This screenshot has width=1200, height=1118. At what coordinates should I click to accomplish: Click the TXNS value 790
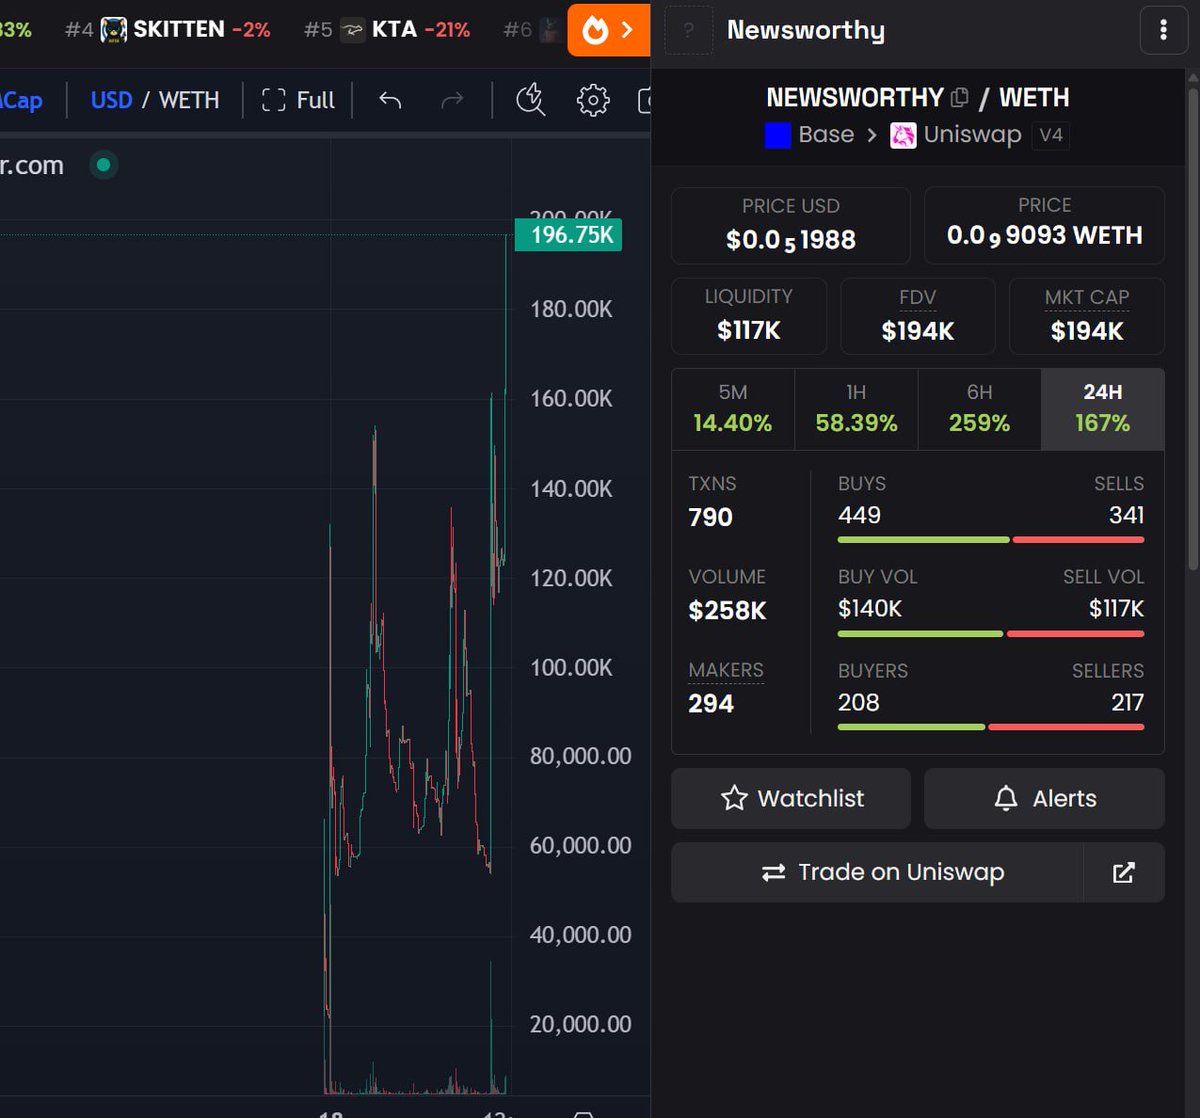click(711, 517)
